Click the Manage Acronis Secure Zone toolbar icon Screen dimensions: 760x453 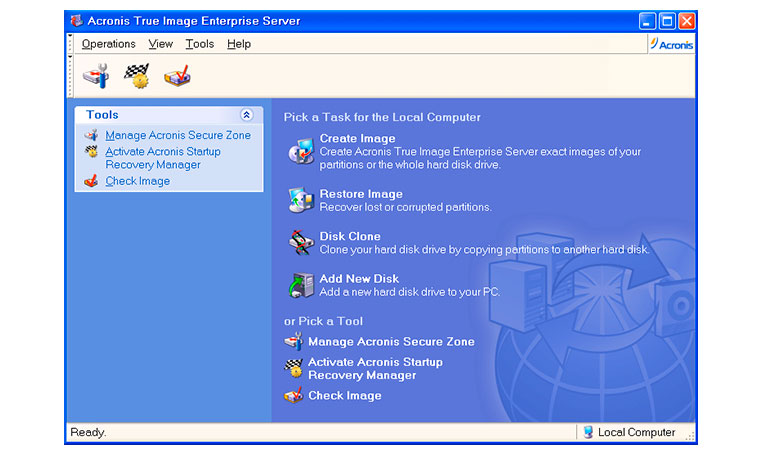click(96, 76)
